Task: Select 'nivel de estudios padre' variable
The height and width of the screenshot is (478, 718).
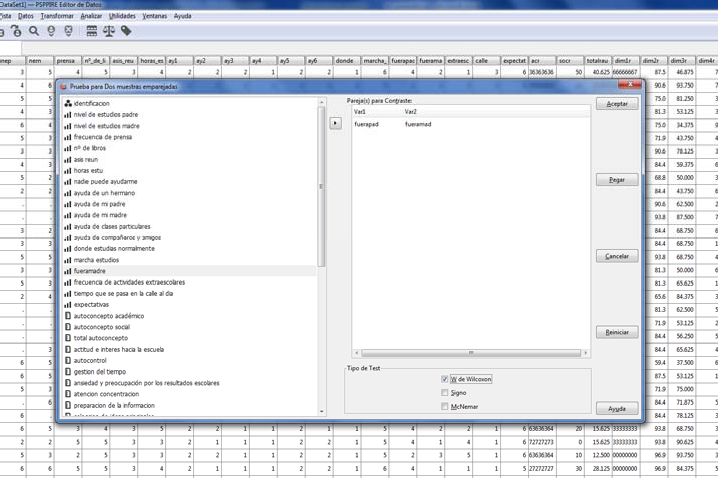Action: click(x=105, y=115)
